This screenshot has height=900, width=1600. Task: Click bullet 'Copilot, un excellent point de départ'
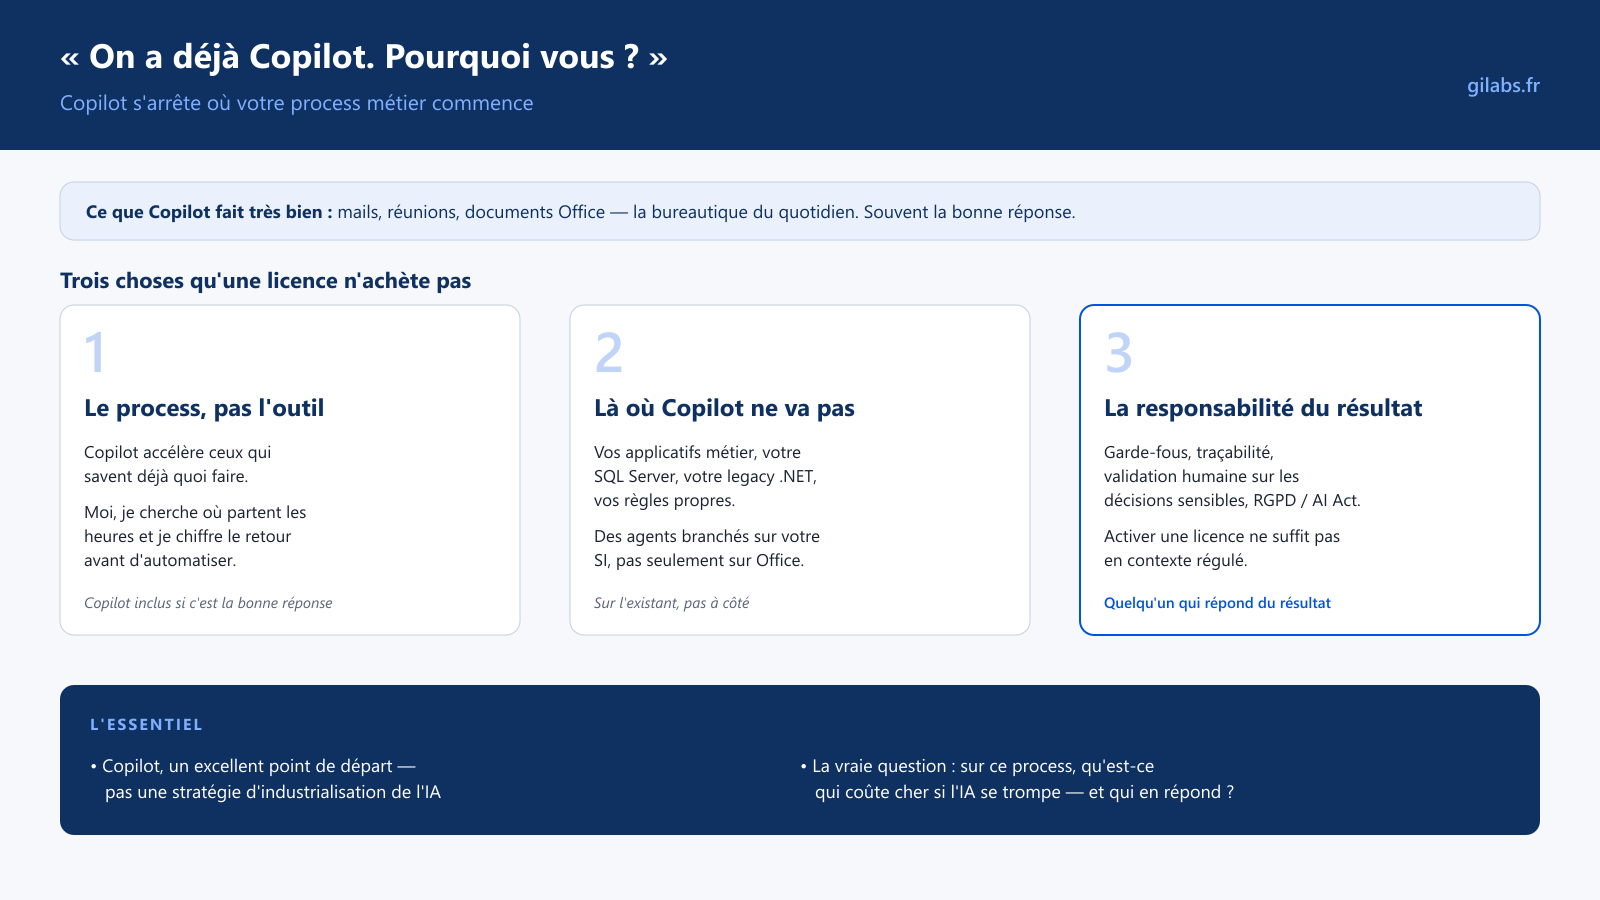265,779
